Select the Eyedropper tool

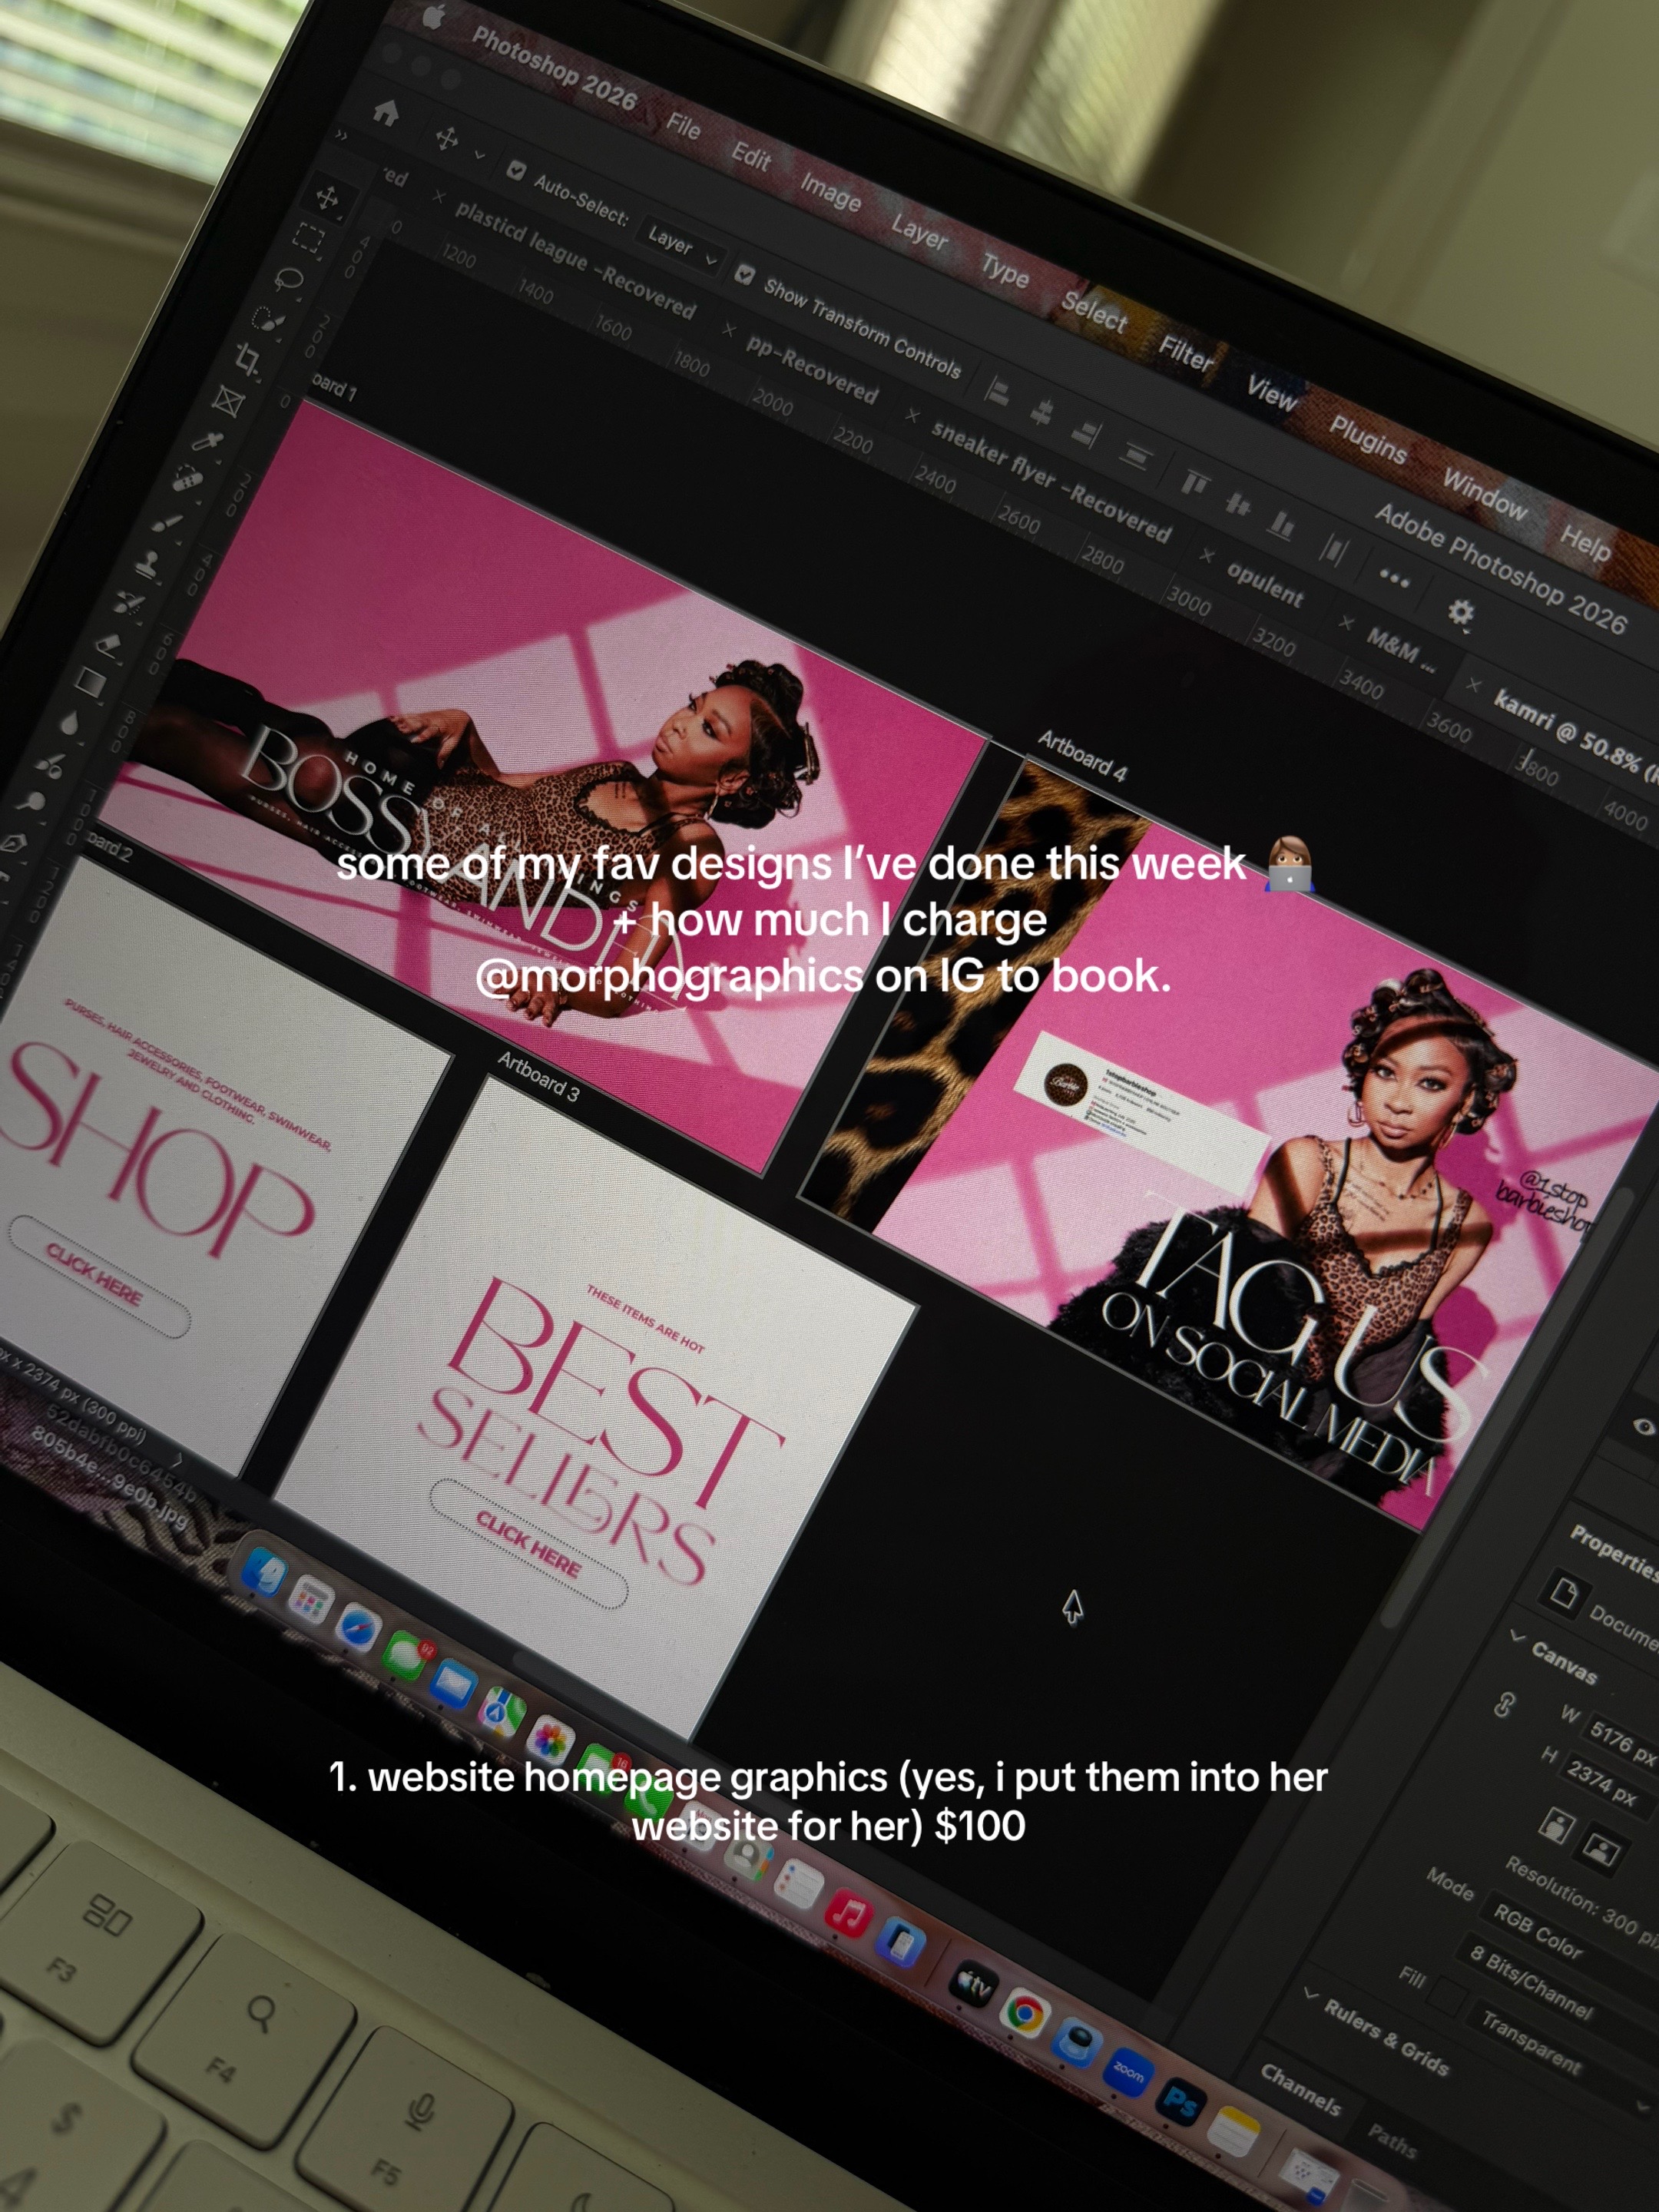[x=209, y=441]
